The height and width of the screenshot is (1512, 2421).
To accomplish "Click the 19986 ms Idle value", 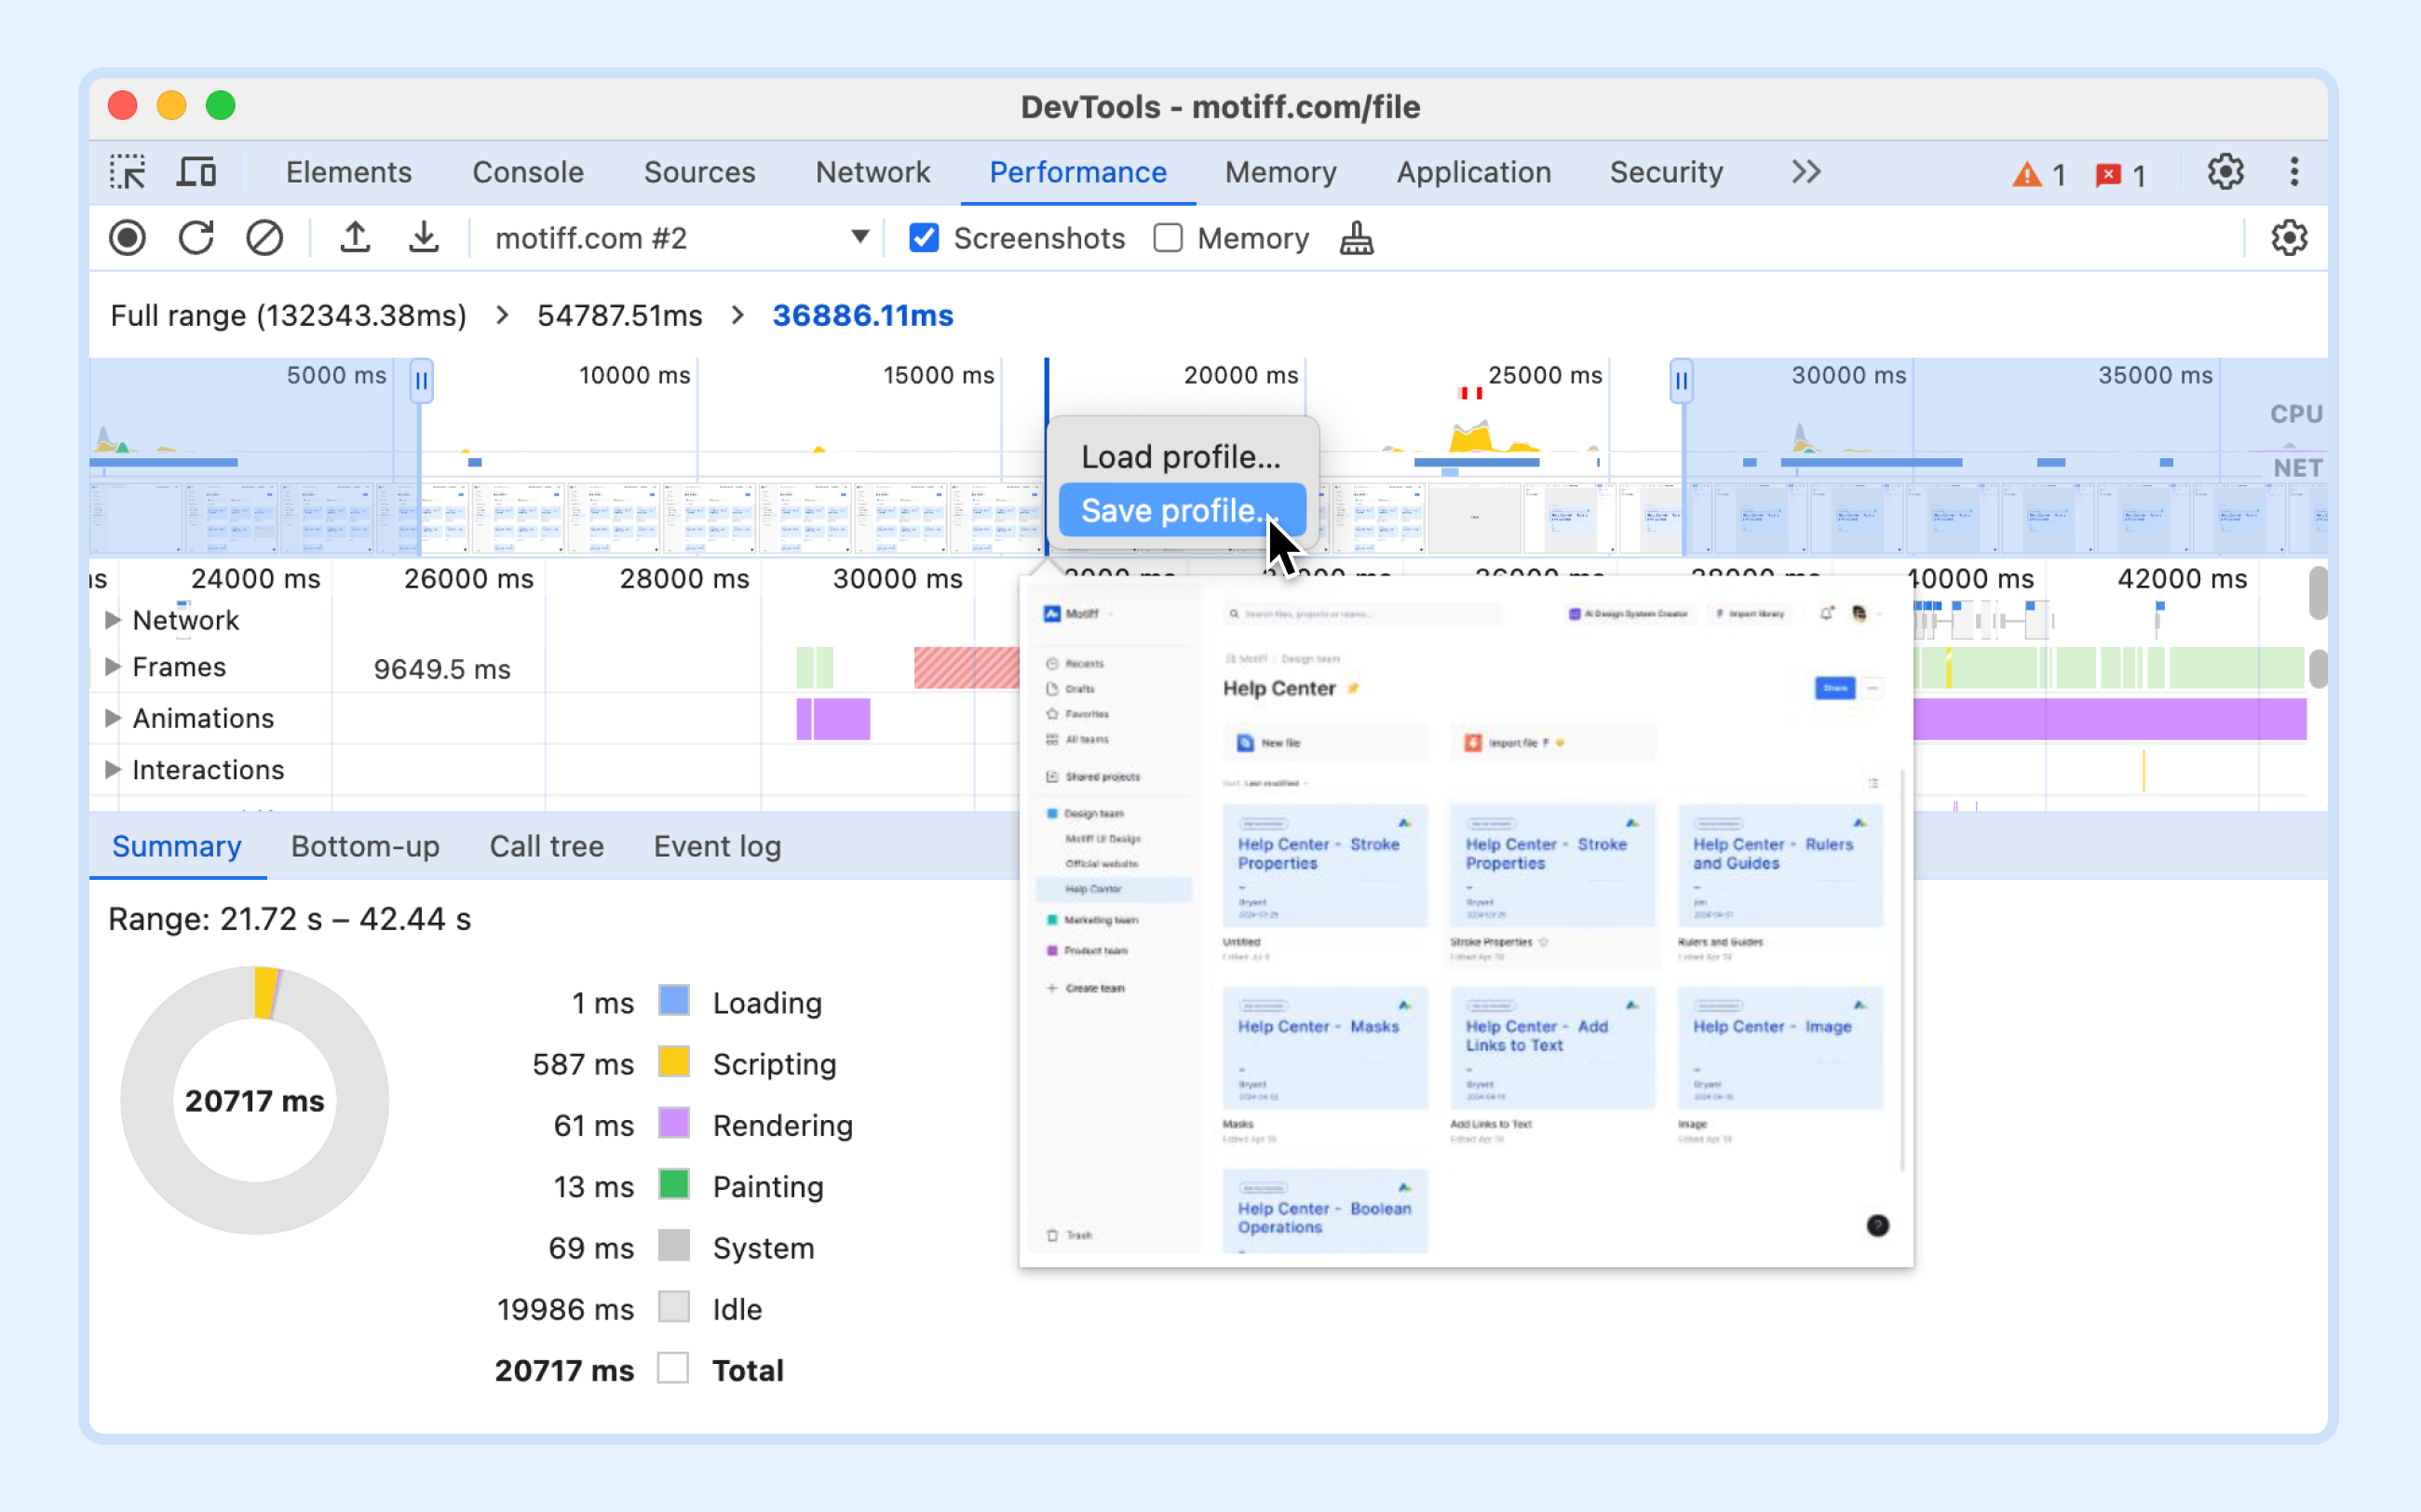I will point(565,1309).
